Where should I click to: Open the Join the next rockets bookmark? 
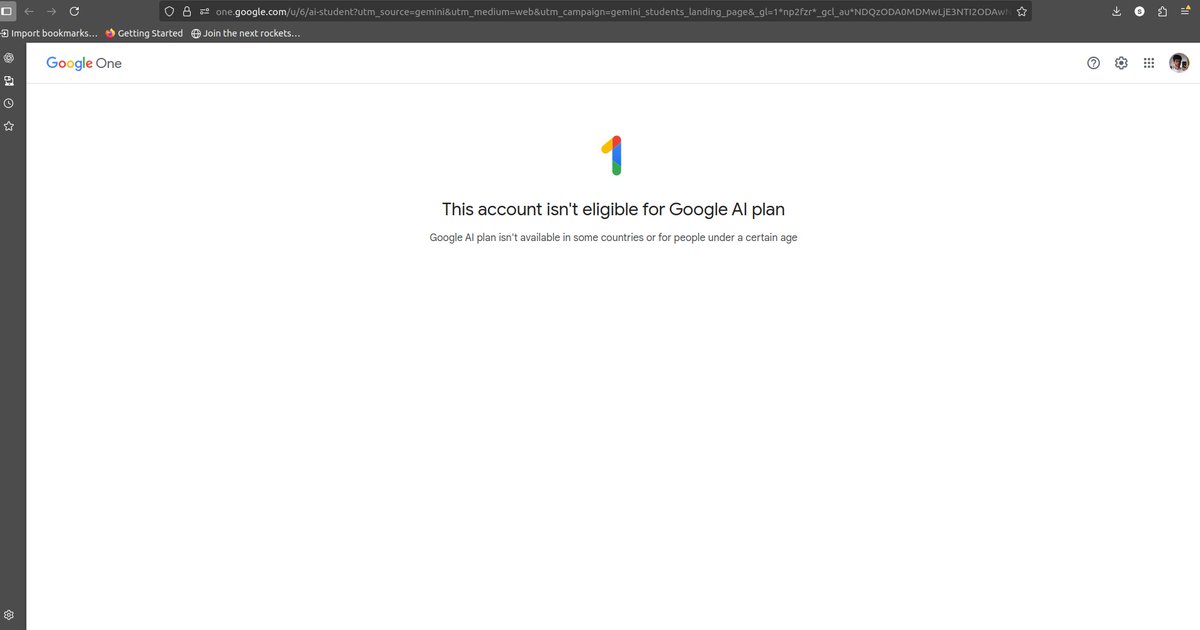245,33
